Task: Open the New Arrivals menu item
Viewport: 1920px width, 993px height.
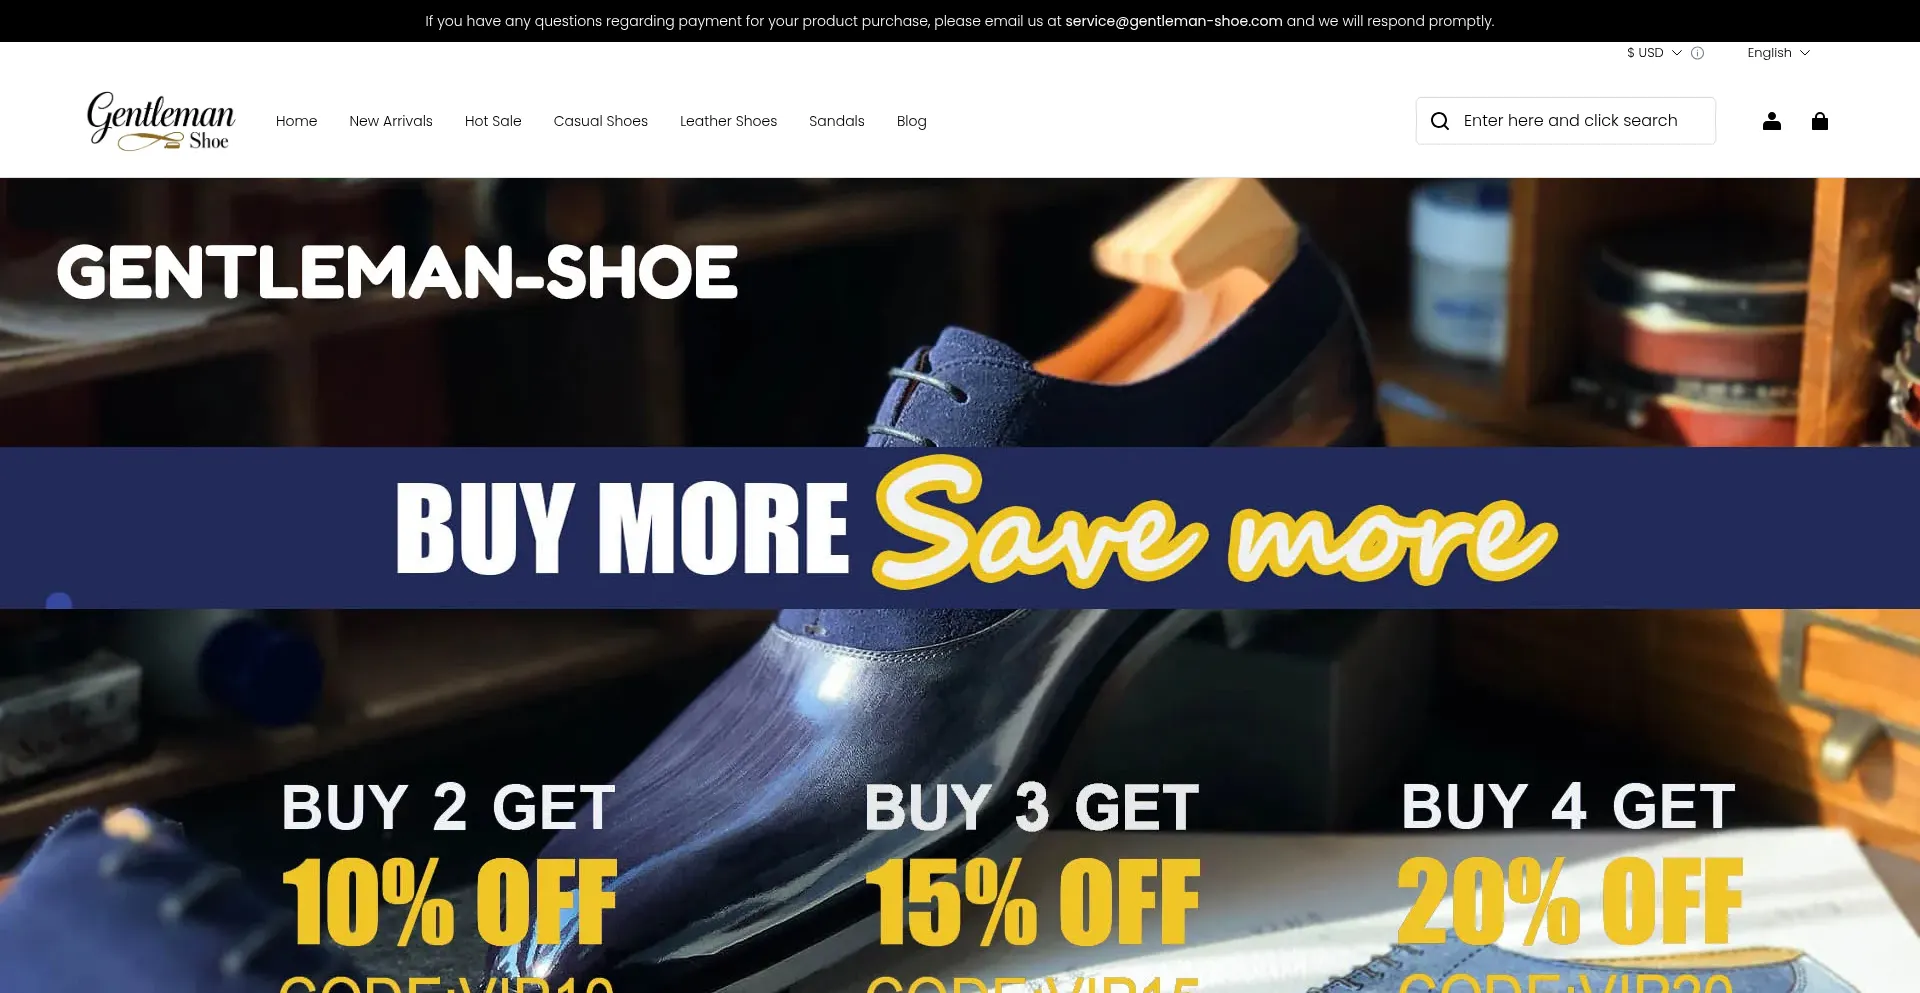Action: coord(391,121)
